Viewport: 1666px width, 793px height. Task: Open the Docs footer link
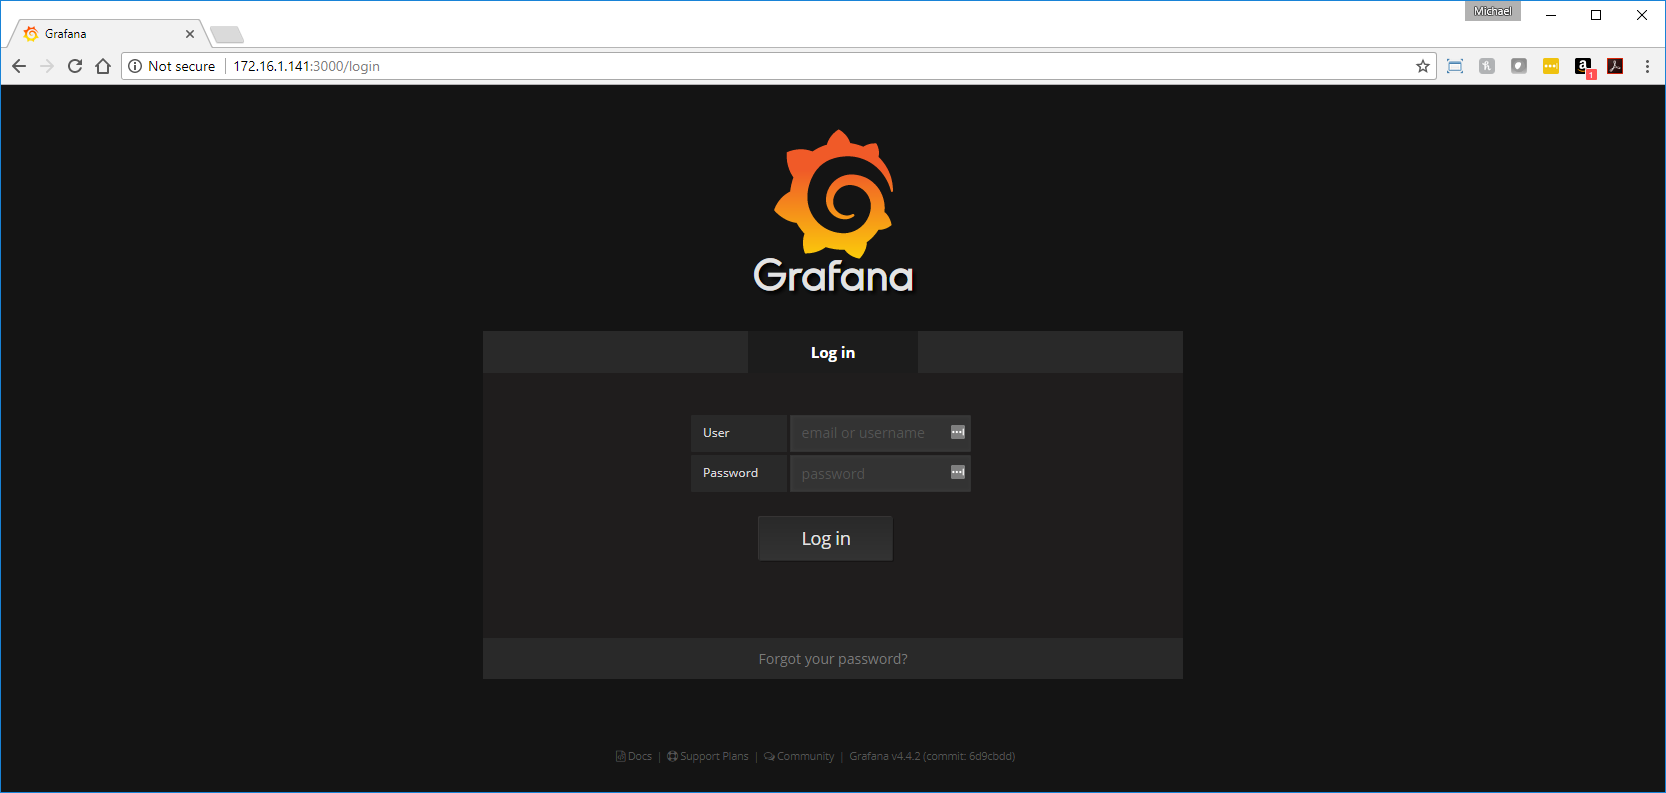click(x=634, y=756)
